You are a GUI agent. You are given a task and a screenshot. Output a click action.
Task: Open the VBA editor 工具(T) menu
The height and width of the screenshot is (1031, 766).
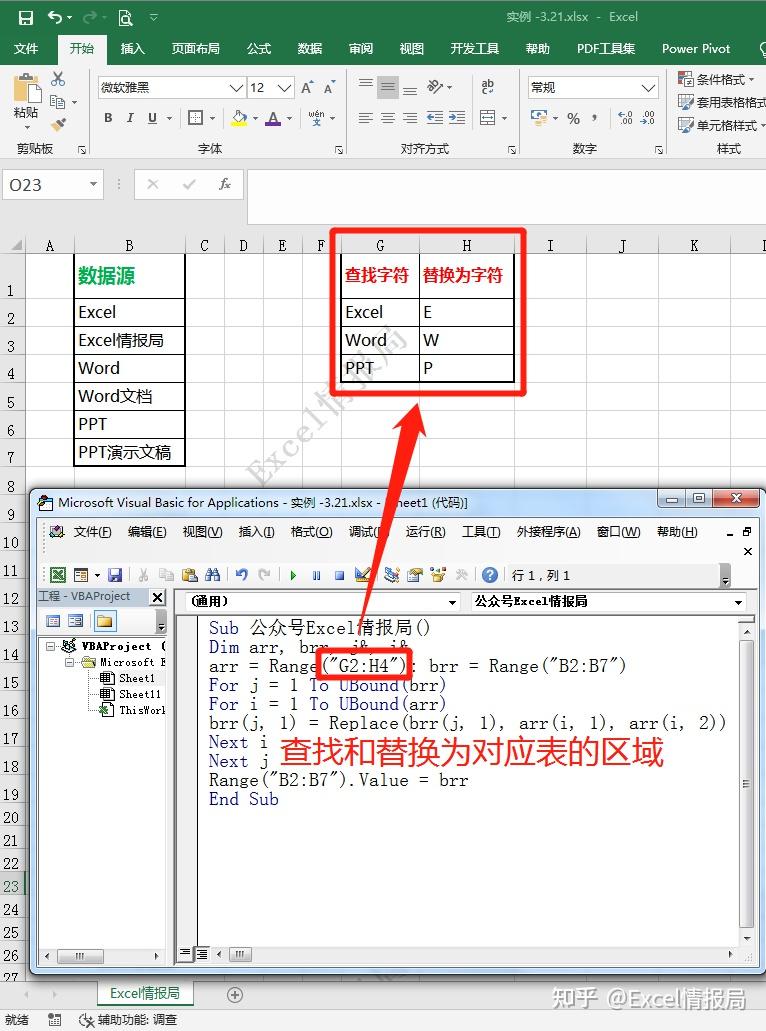click(481, 531)
